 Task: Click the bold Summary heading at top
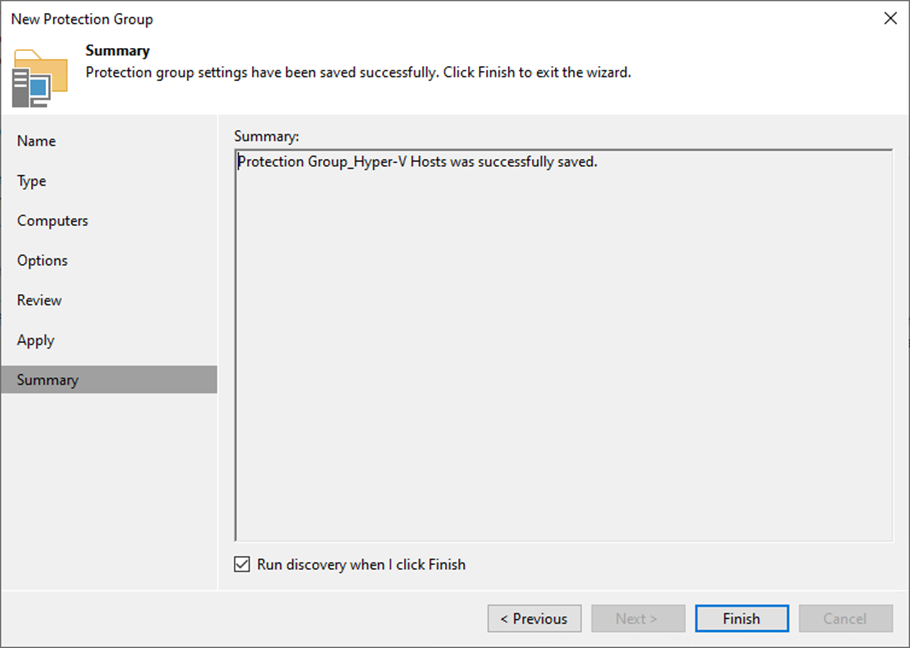tap(118, 51)
